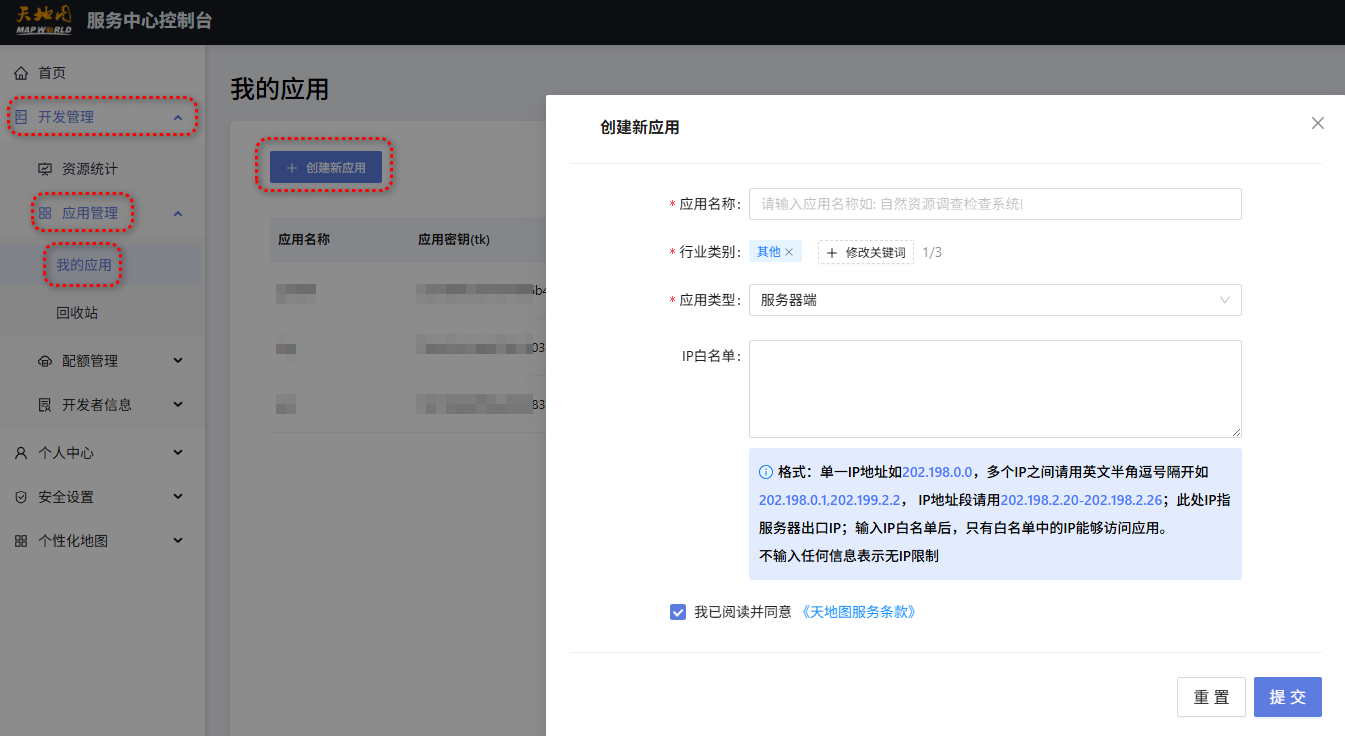Click the 开发管理 sidebar icon
Screen dimensions: 1345x736
21,117
